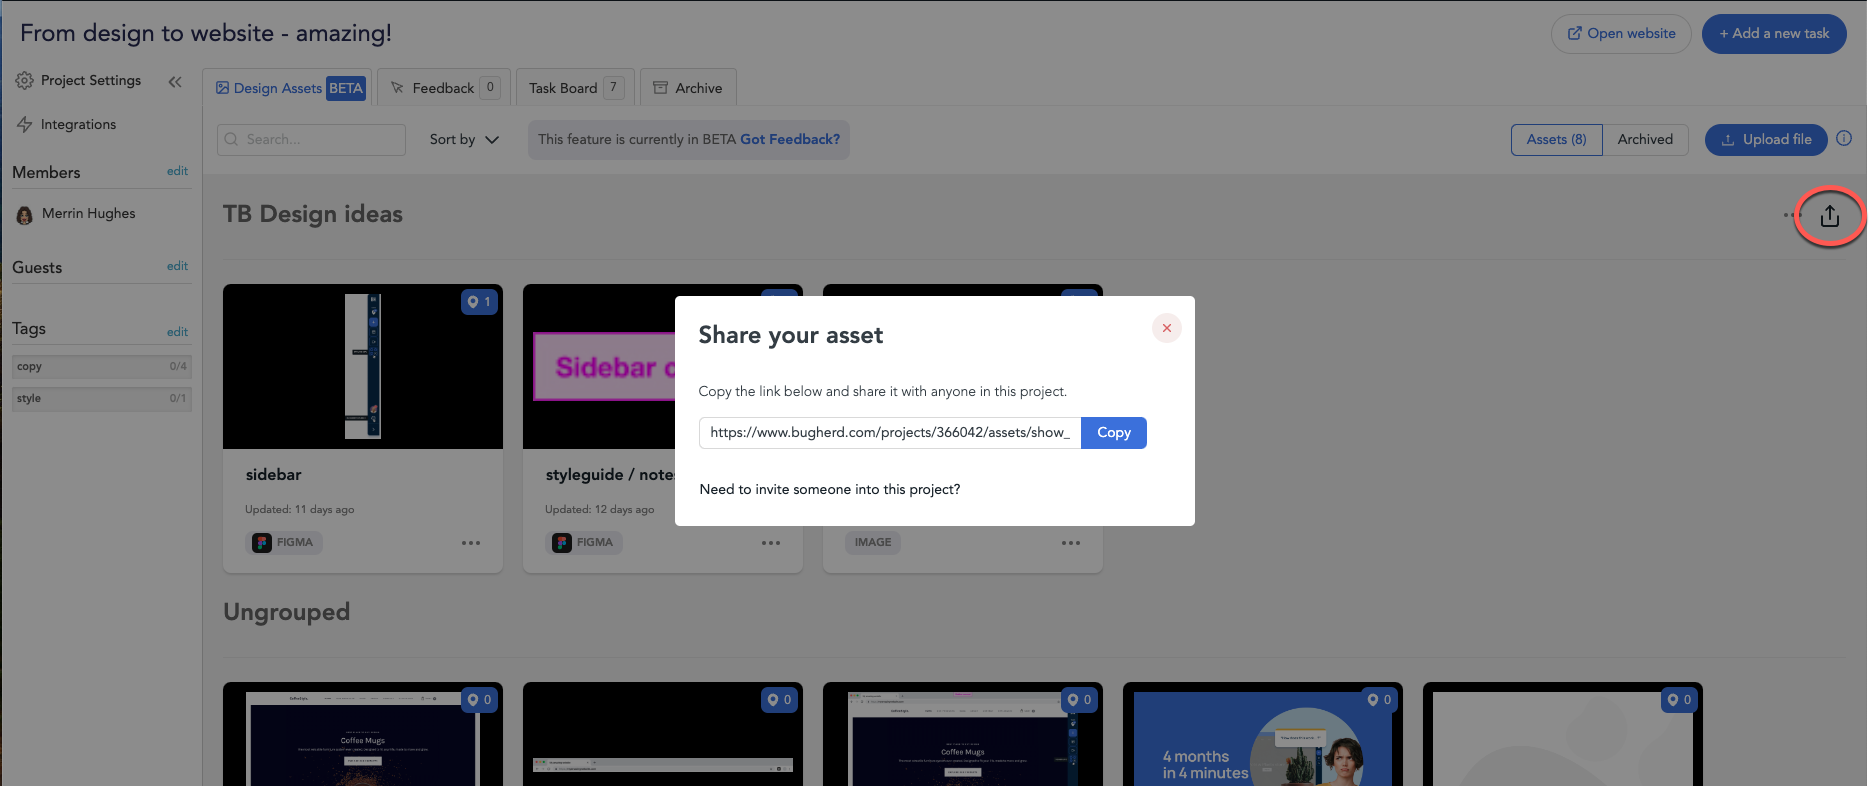
Task: Click comment pin badge on sidebar asset
Action: (x=479, y=301)
